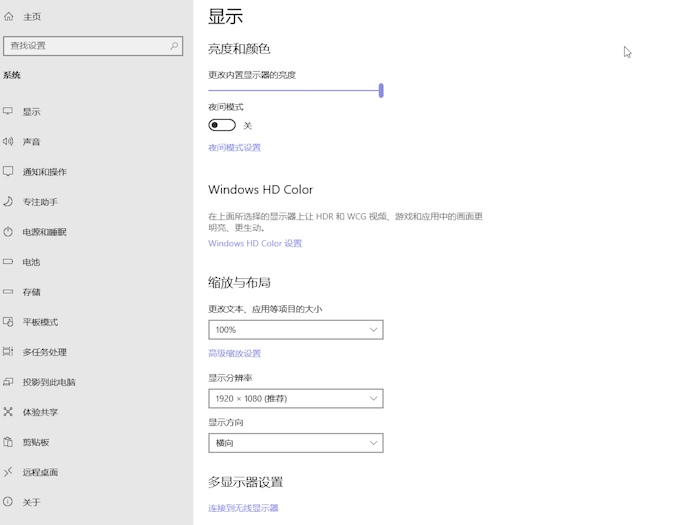Click the 缩放与布局 heading
The image size is (700, 525).
(239, 283)
